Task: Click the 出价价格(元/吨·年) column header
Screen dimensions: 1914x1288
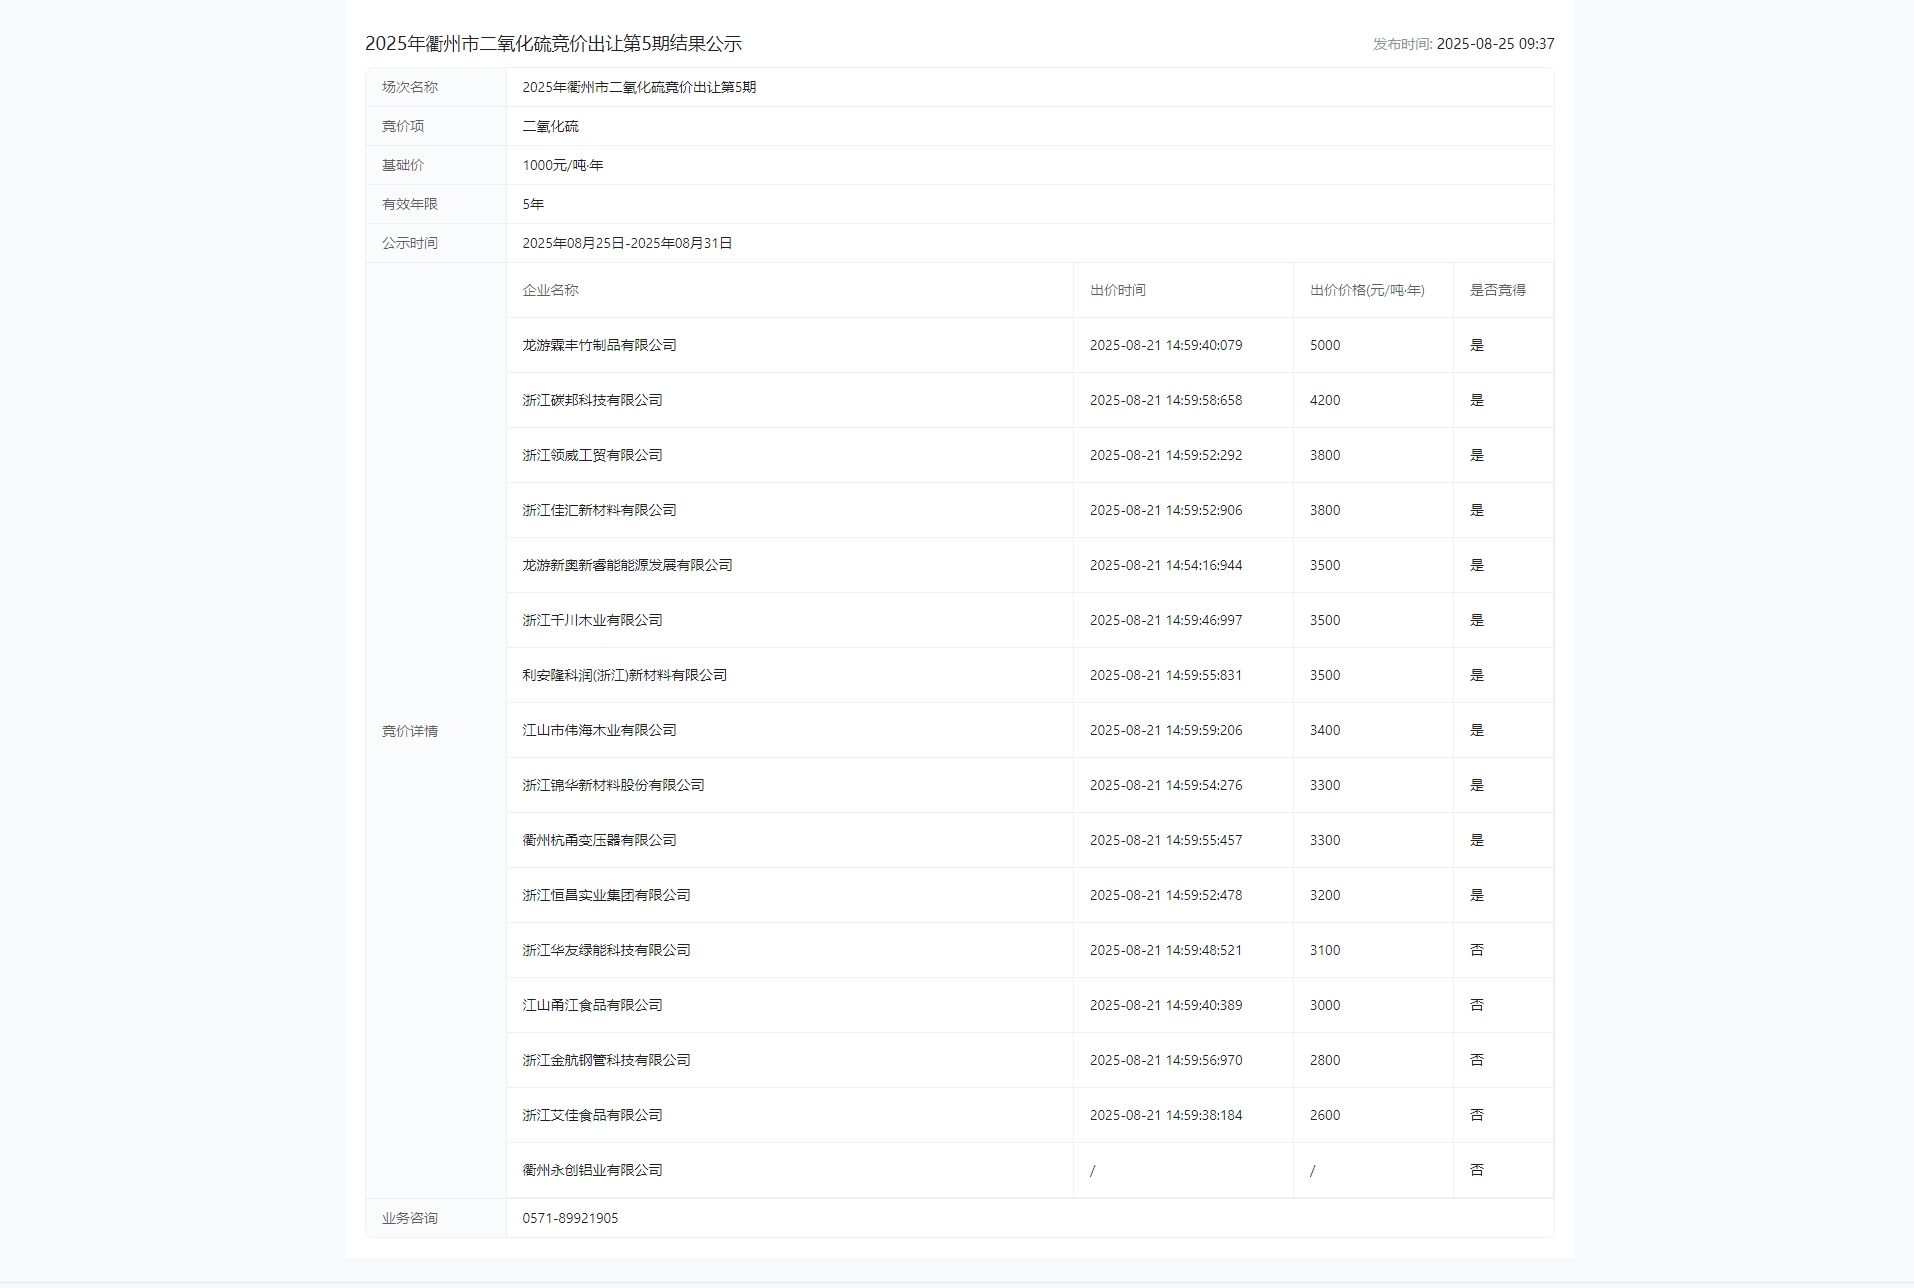Action: [1366, 290]
